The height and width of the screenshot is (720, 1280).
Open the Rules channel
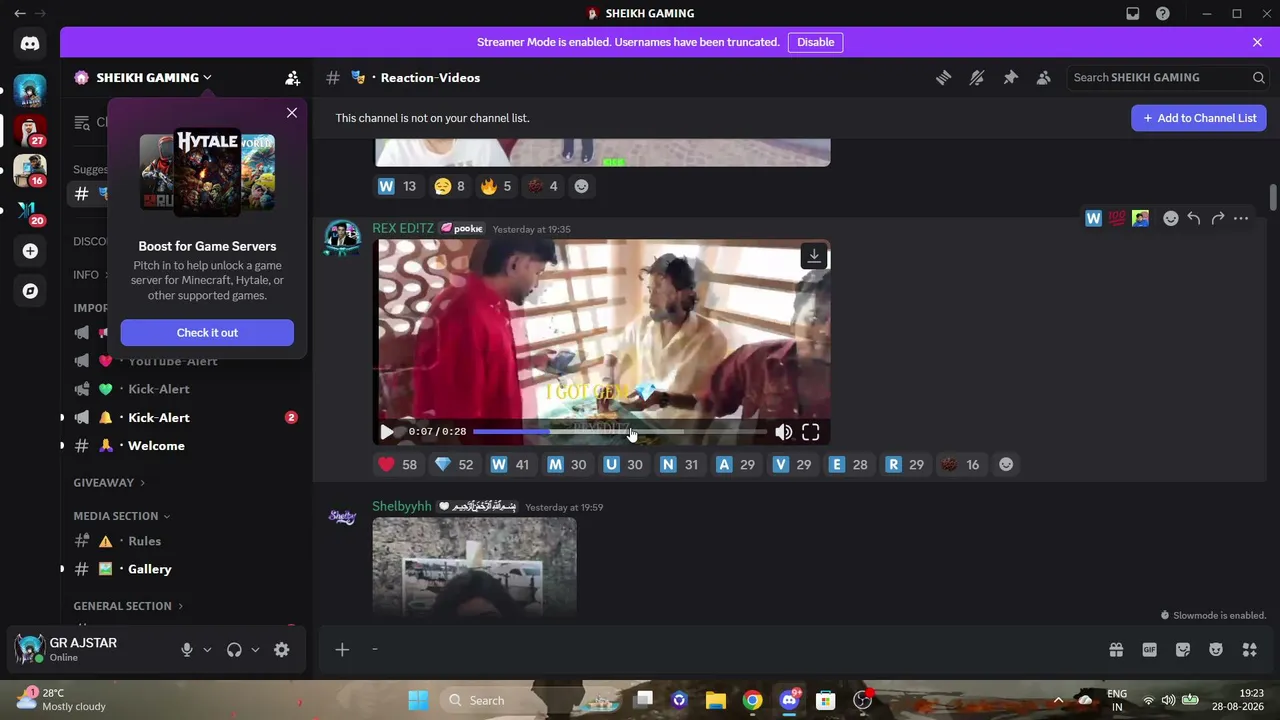tap(185, 541)
